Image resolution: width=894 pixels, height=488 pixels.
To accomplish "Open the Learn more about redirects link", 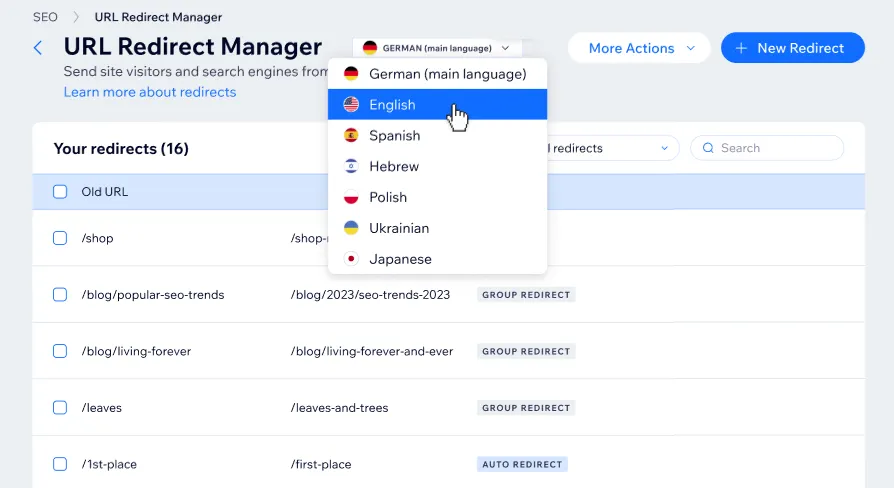I will [150, 92].
